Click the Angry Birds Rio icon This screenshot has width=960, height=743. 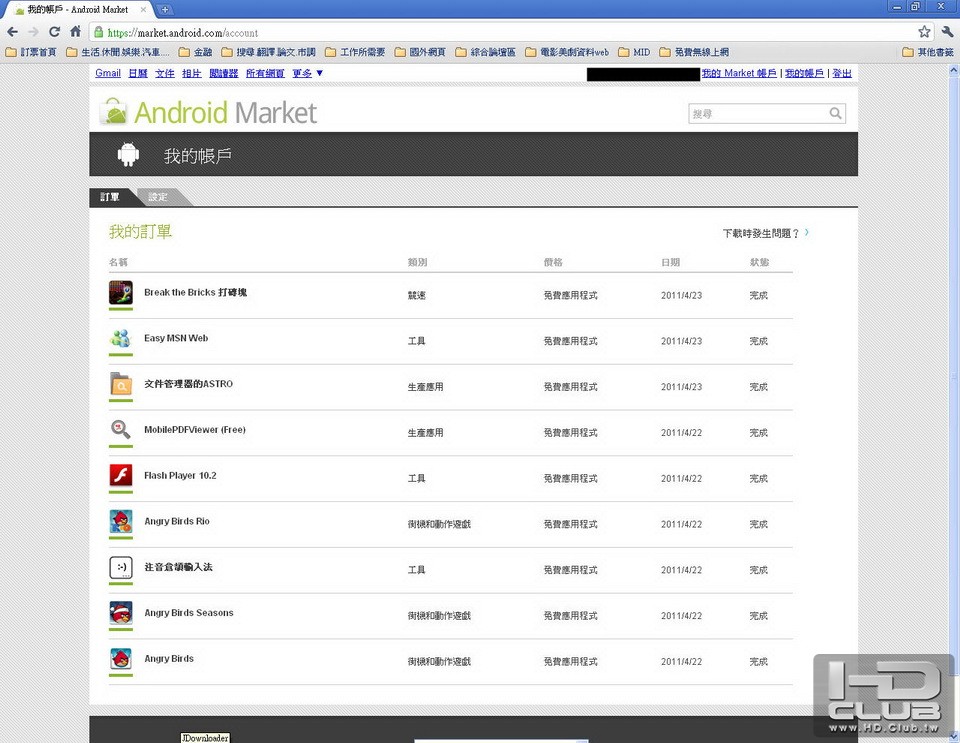point(121,521)
